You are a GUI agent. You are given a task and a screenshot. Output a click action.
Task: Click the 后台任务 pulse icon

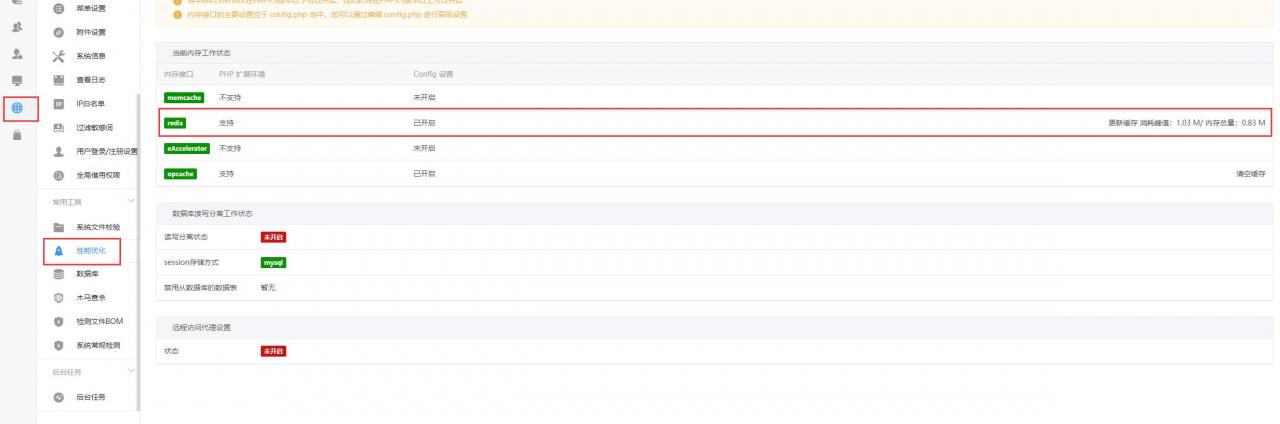click(59, 398)
